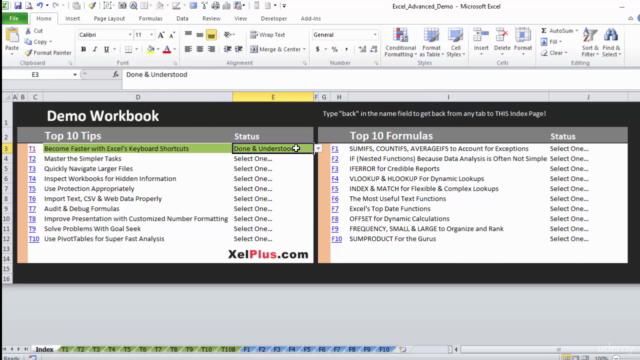
Task: Open the Format cells menu
Action: pyautogui.click(x=523, y=42)
